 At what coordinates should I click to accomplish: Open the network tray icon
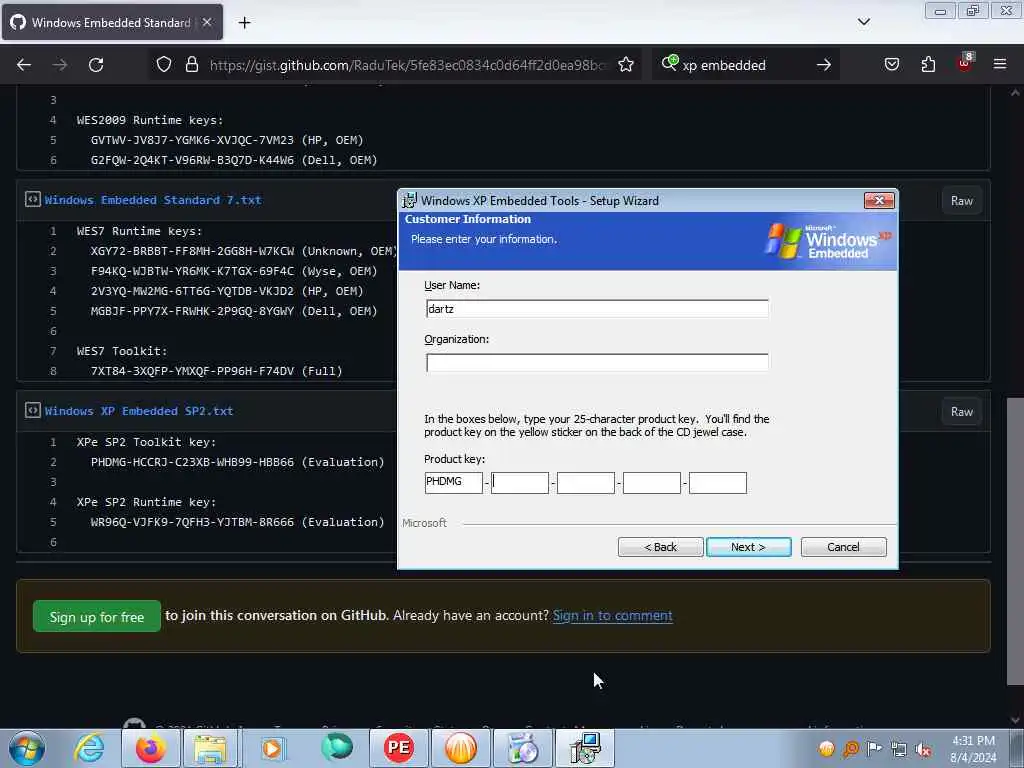pos(899,749)
